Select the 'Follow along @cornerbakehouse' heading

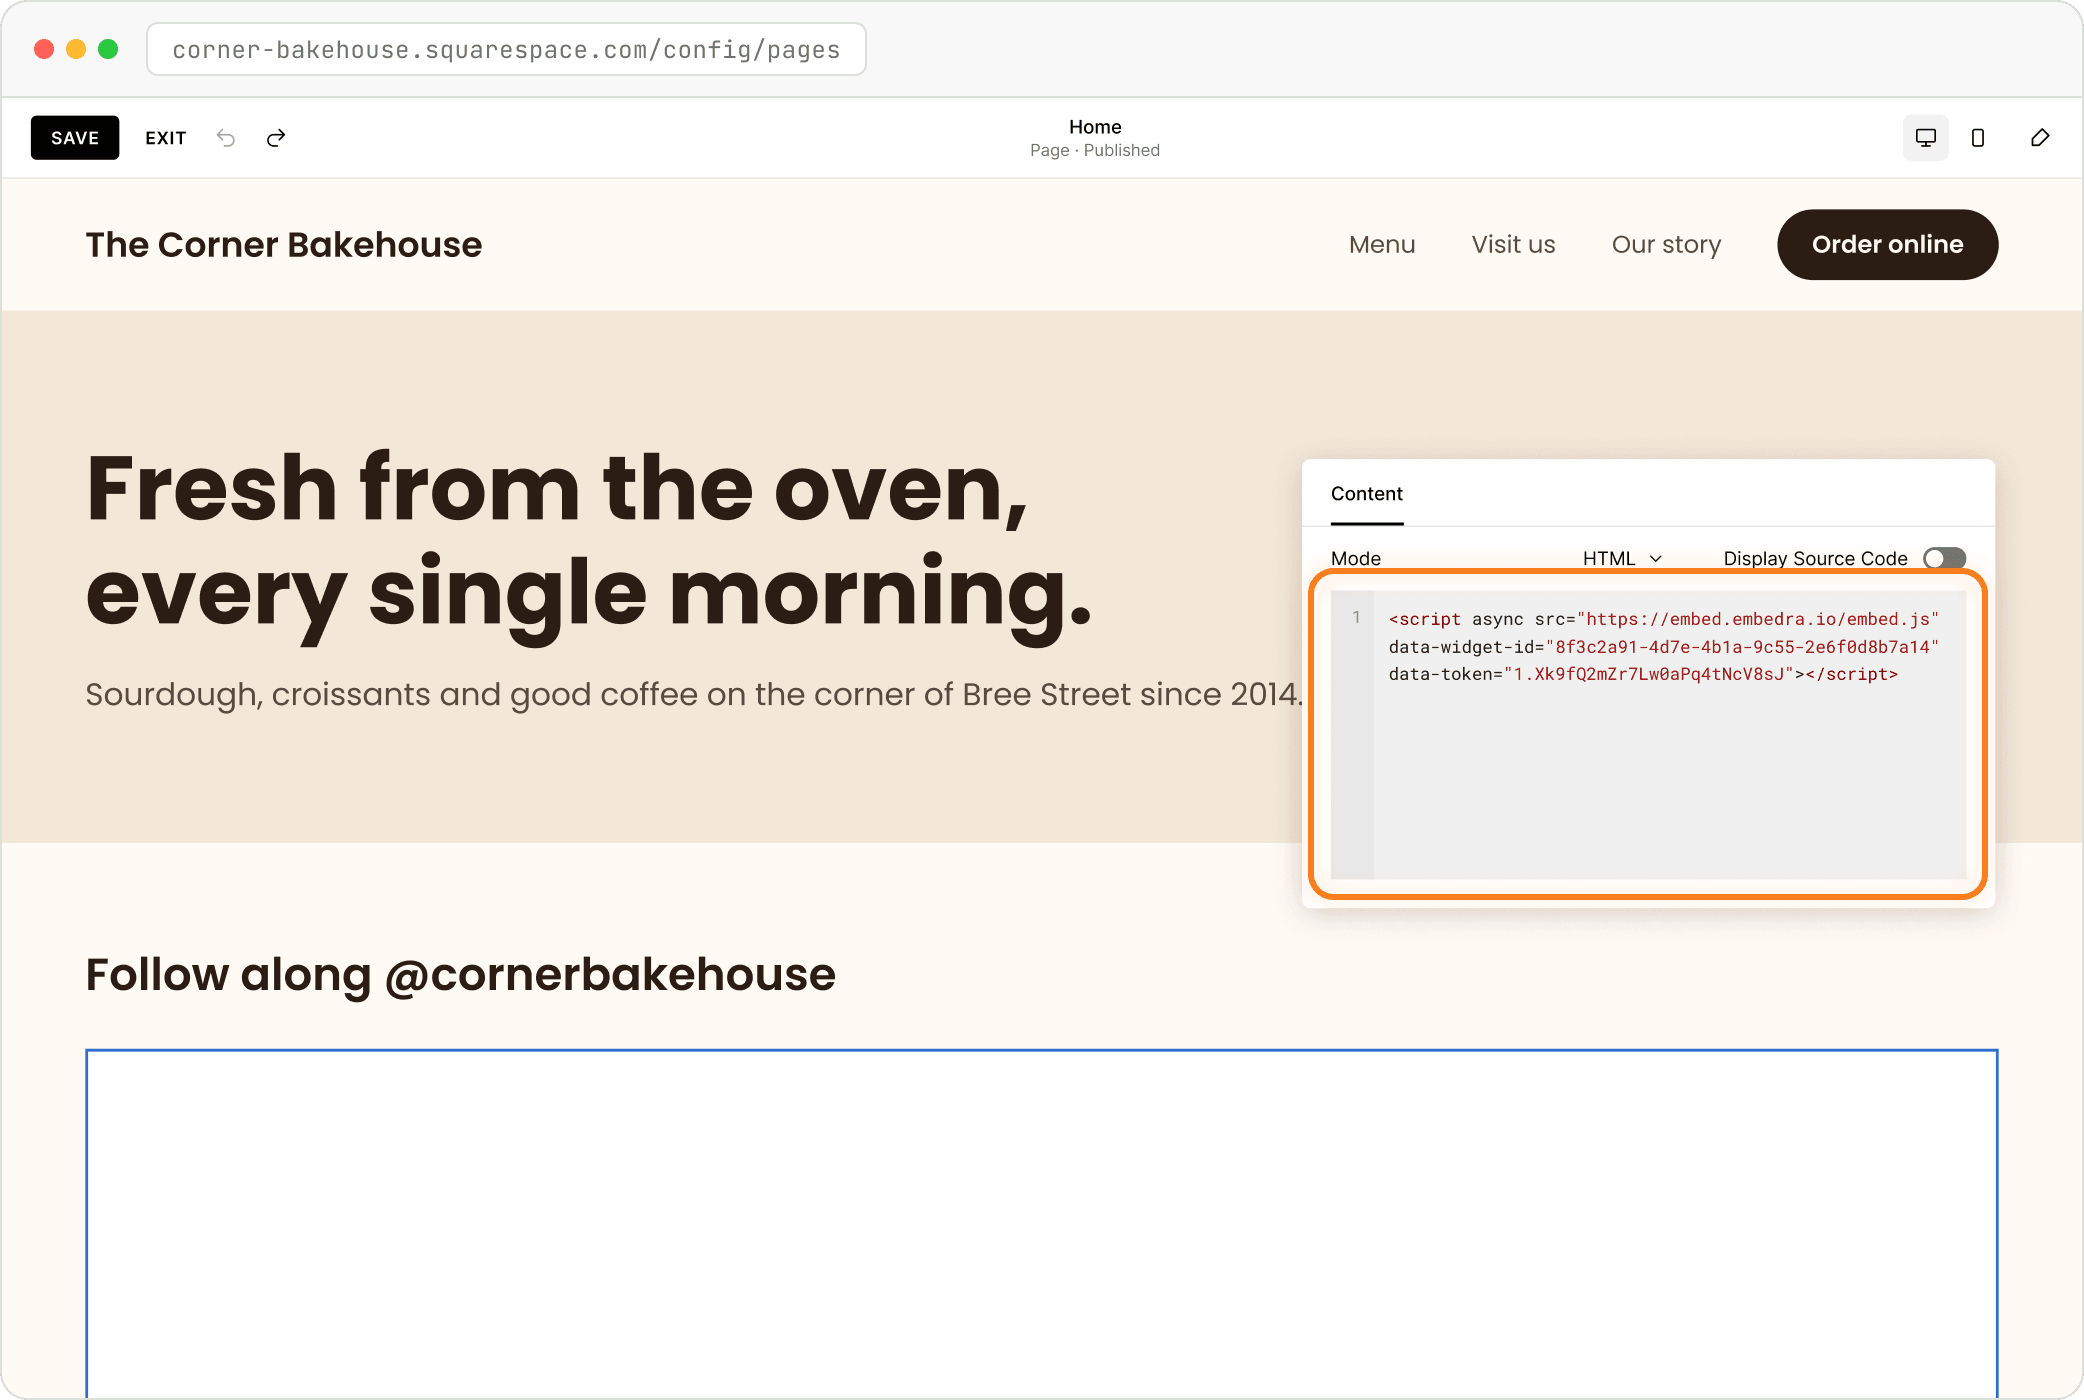(x=460, y=975)
